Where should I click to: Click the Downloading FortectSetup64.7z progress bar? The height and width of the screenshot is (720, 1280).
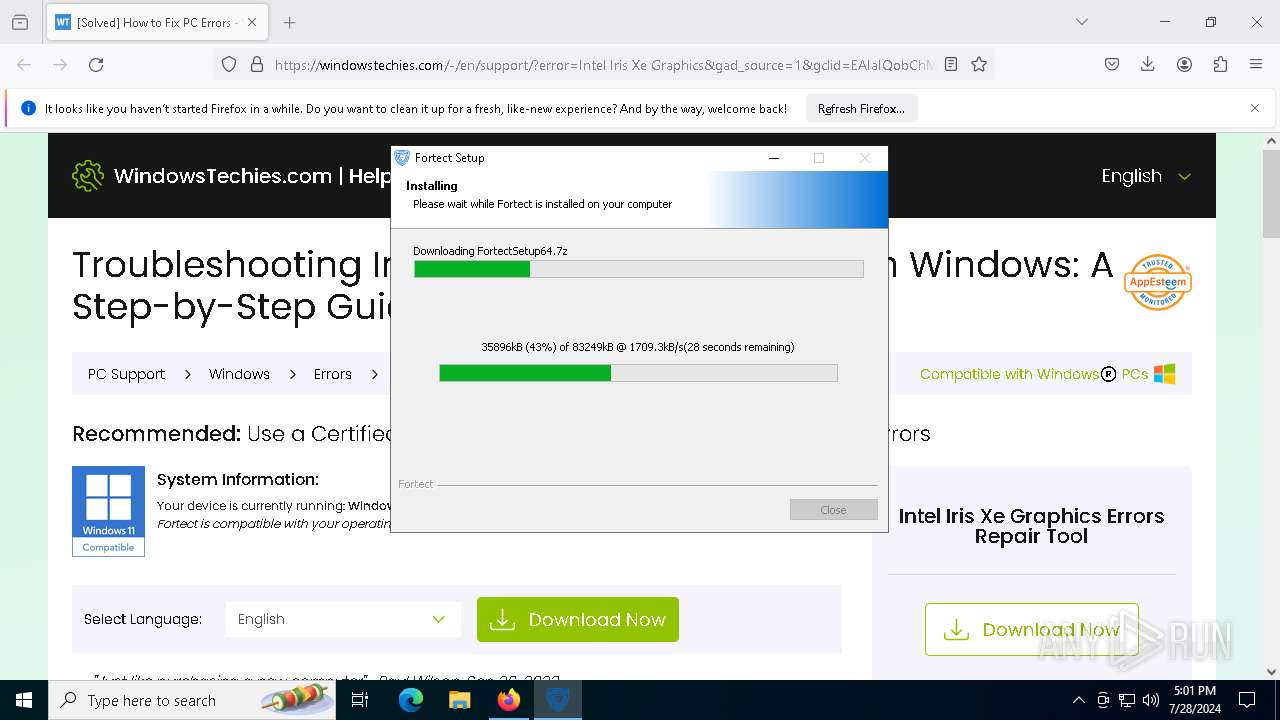[639, 269]
